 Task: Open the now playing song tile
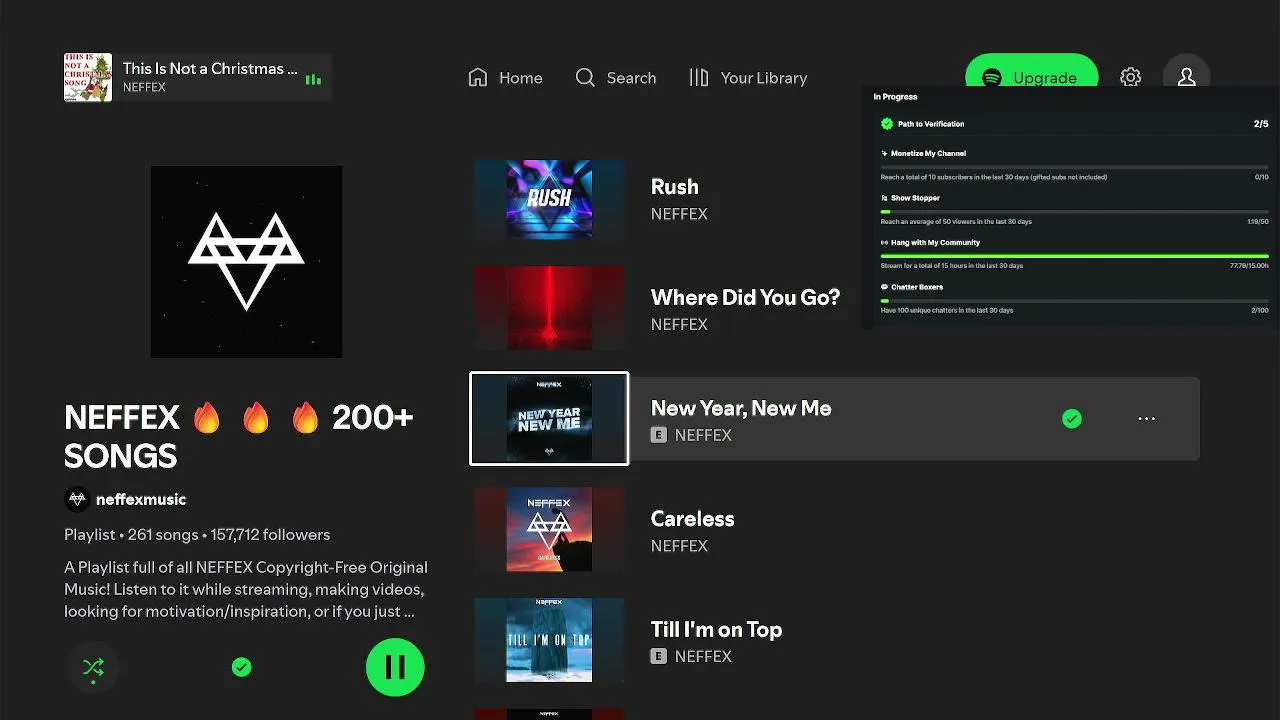coord(198,78)
